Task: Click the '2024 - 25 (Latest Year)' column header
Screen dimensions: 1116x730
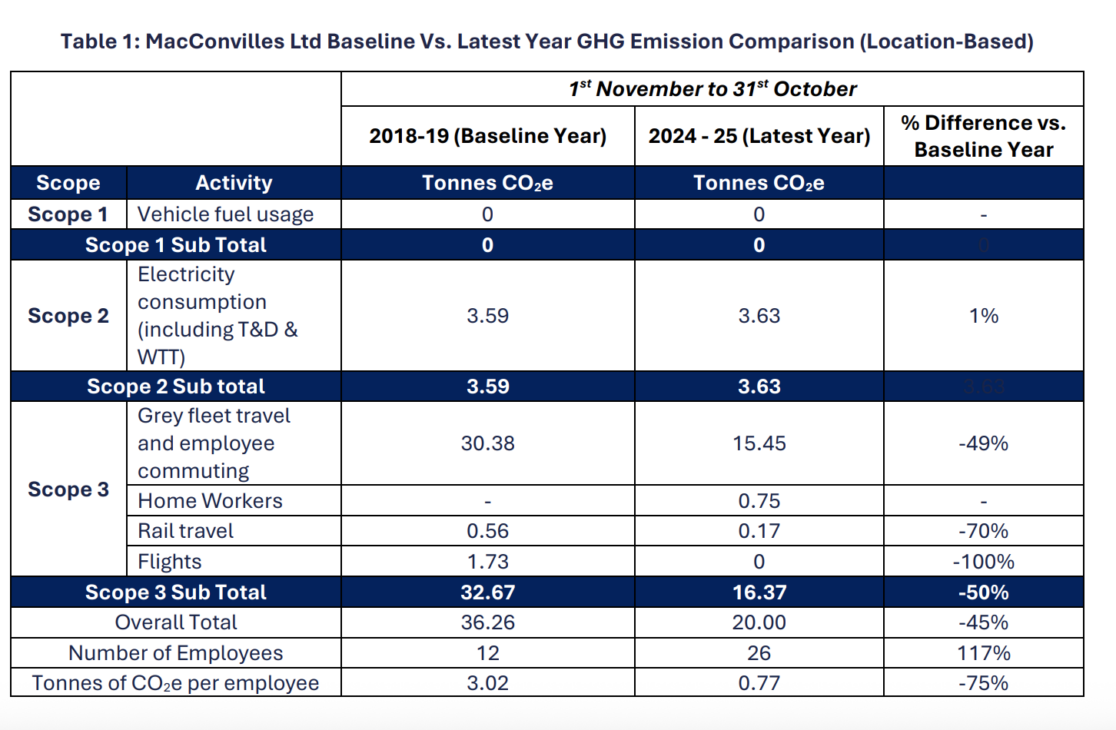Action: 759,136
